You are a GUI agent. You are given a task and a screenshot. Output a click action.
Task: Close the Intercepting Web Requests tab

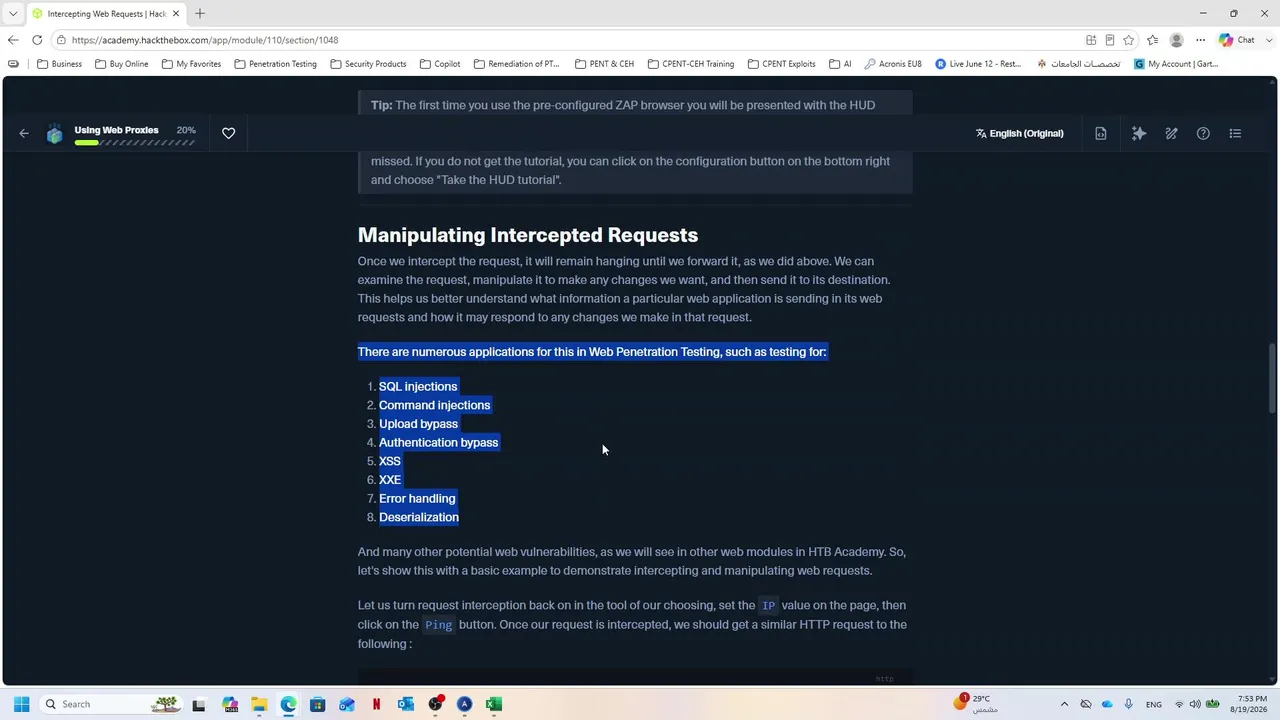[176, 14]
